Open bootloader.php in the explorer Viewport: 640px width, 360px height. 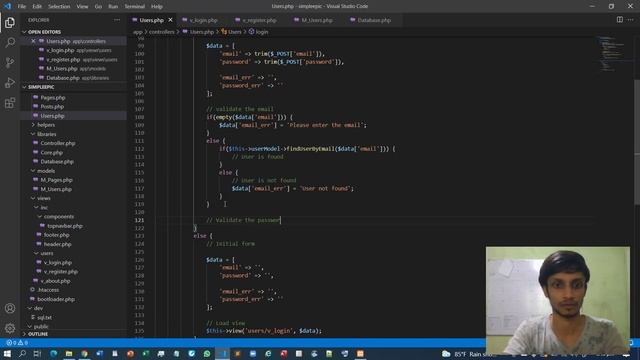coord(56,299)
